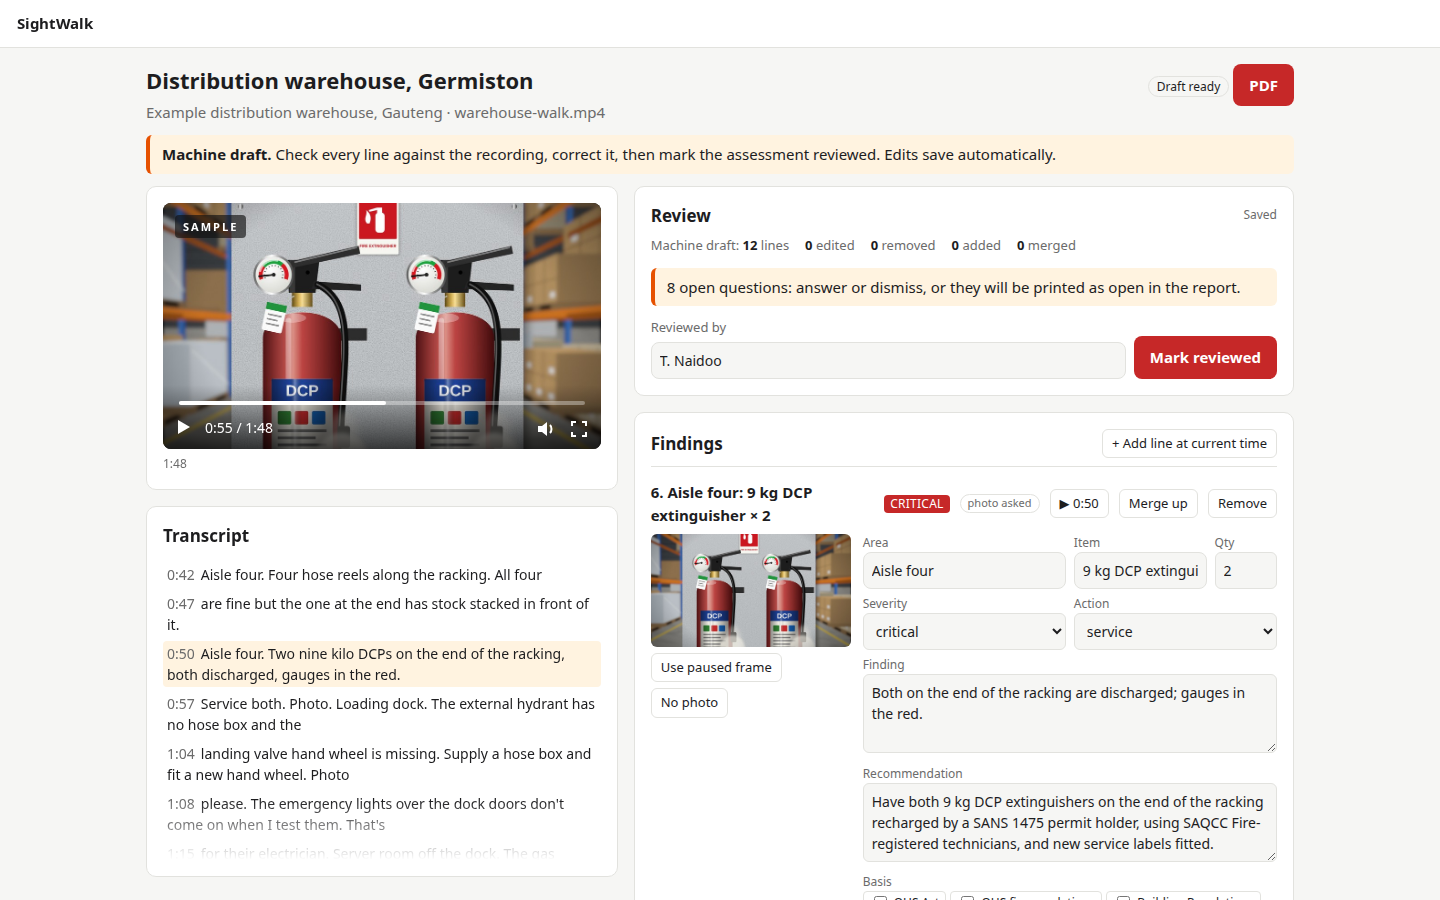Select the highlighted 0:50 transcript line
Image resolution: width=1440 pixels, height=900 pixels.
(x=382, y=664)
